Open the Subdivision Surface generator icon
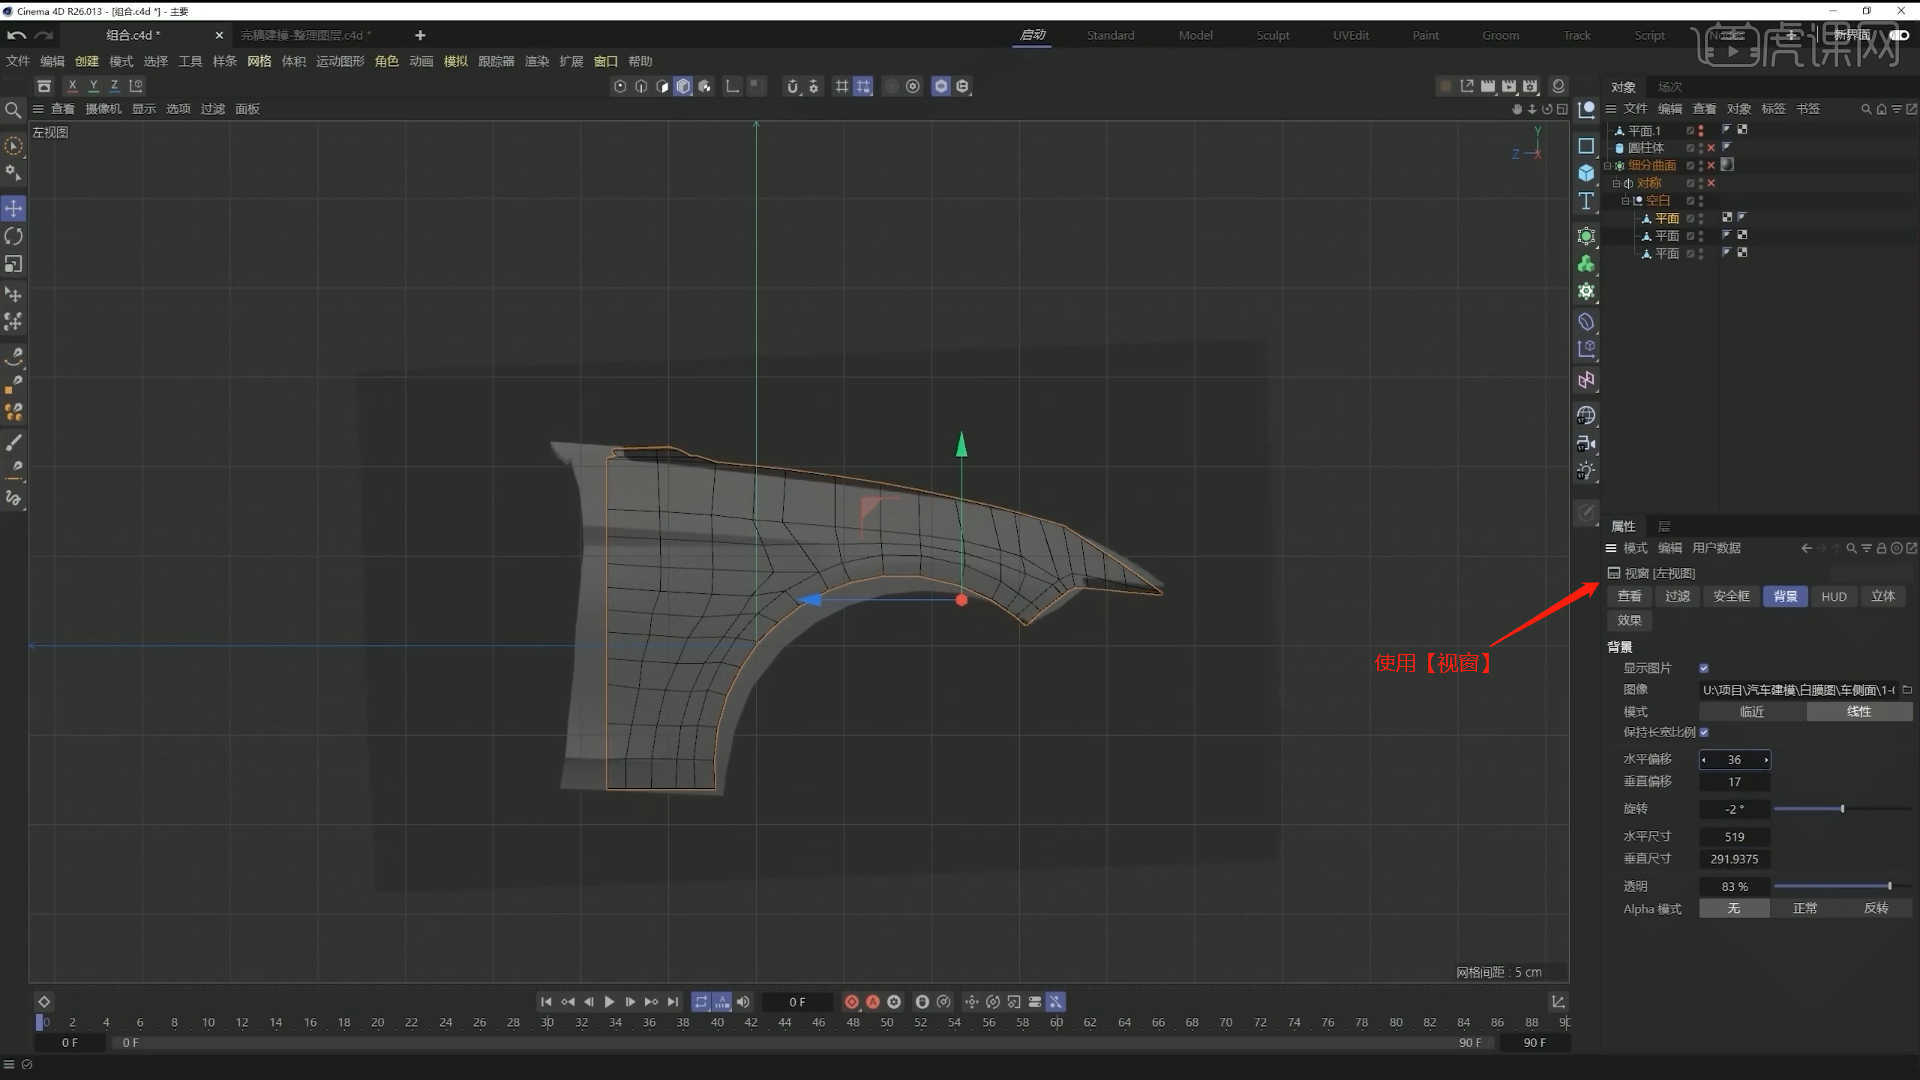This screenshot has height=1080, width=1920. 1586,236
